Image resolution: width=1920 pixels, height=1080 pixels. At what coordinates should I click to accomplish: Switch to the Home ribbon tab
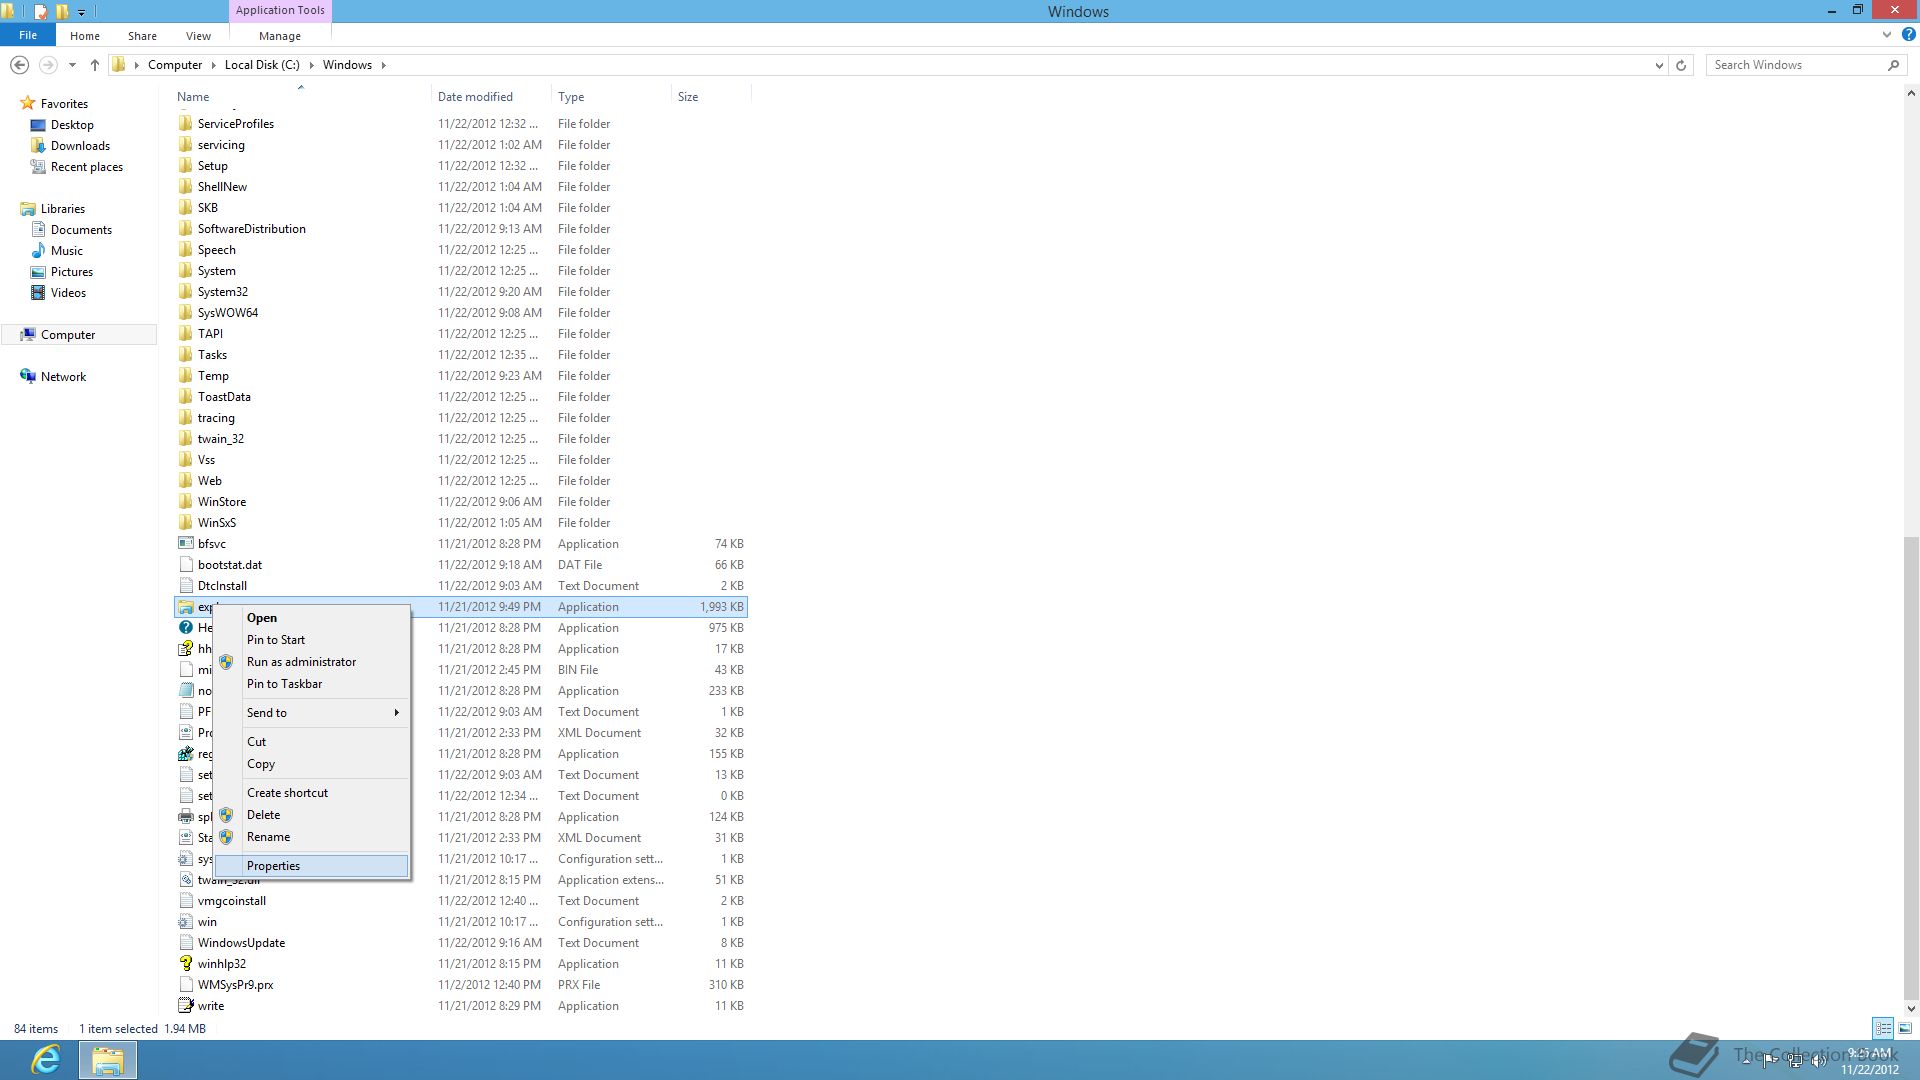pyautogui.click(x=85, y=36)
